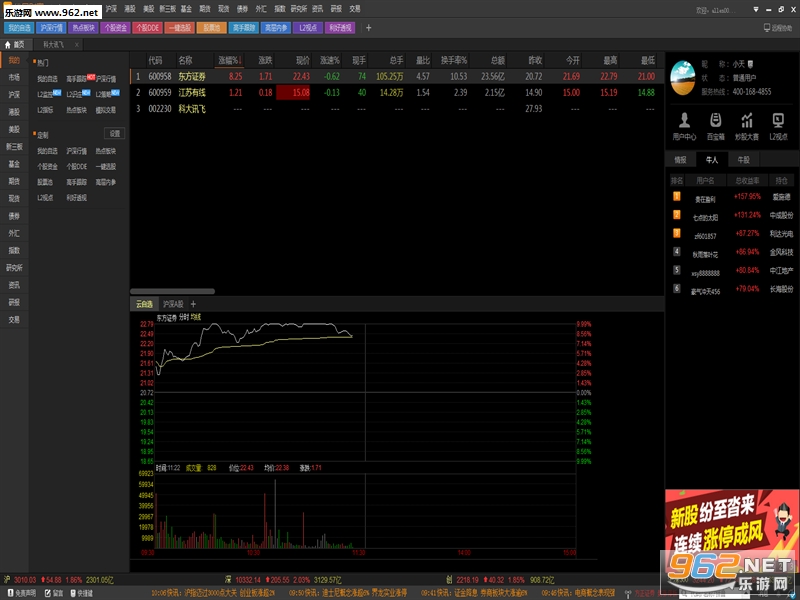
Task: Switch to the 牛股 tab
Action: (743, 160)
